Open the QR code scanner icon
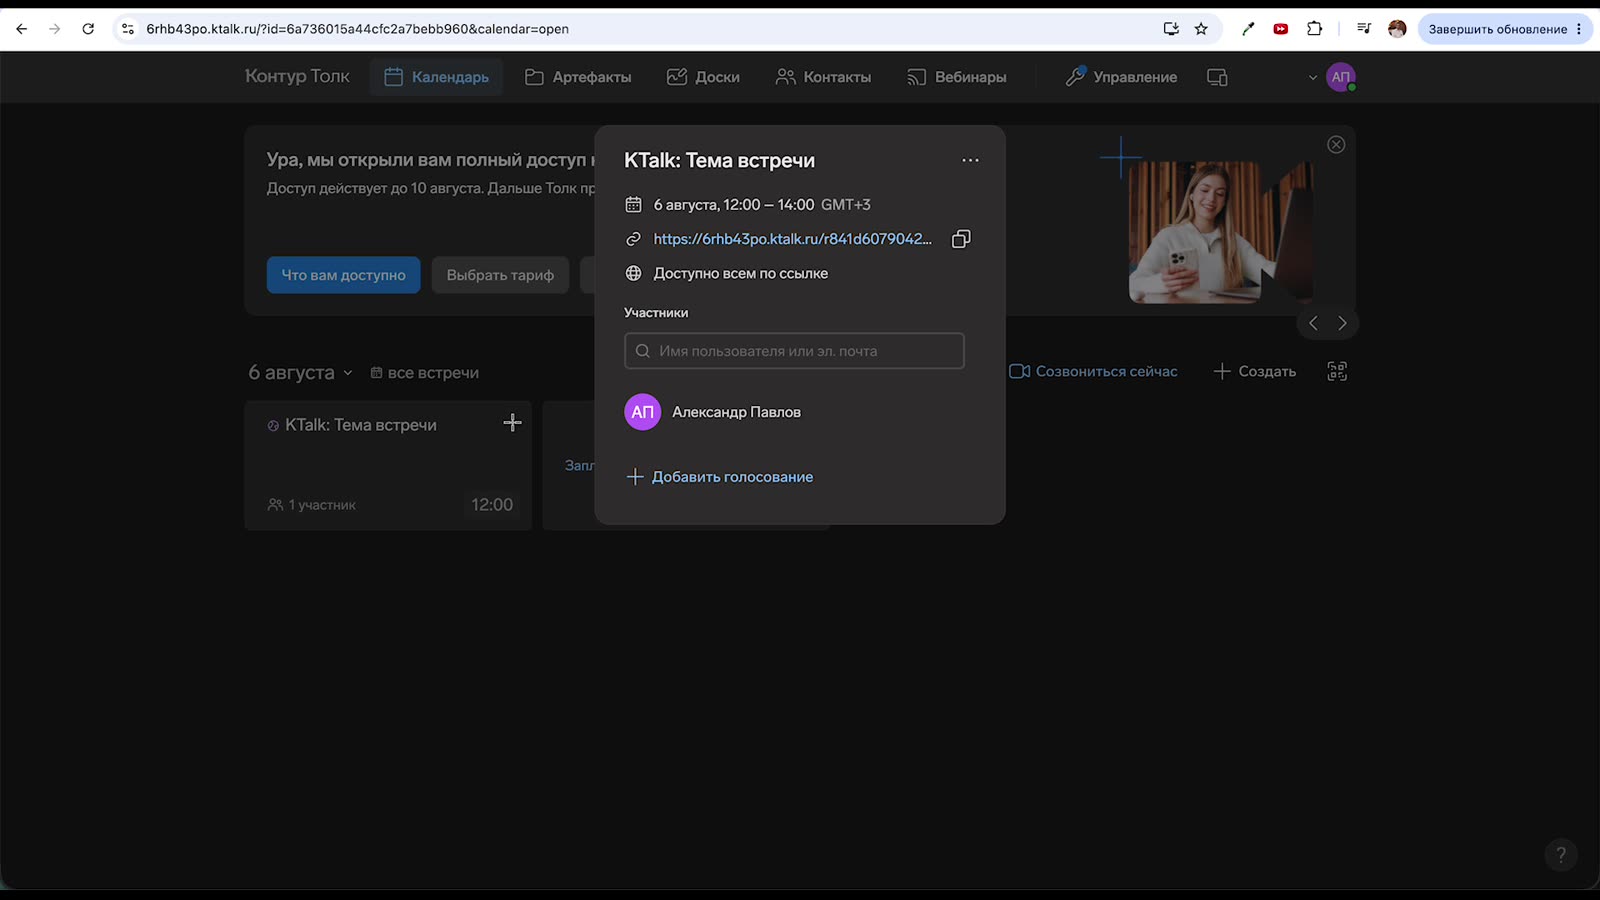1600x900 pixels. pyautogui.click(x=1337, y=371)
